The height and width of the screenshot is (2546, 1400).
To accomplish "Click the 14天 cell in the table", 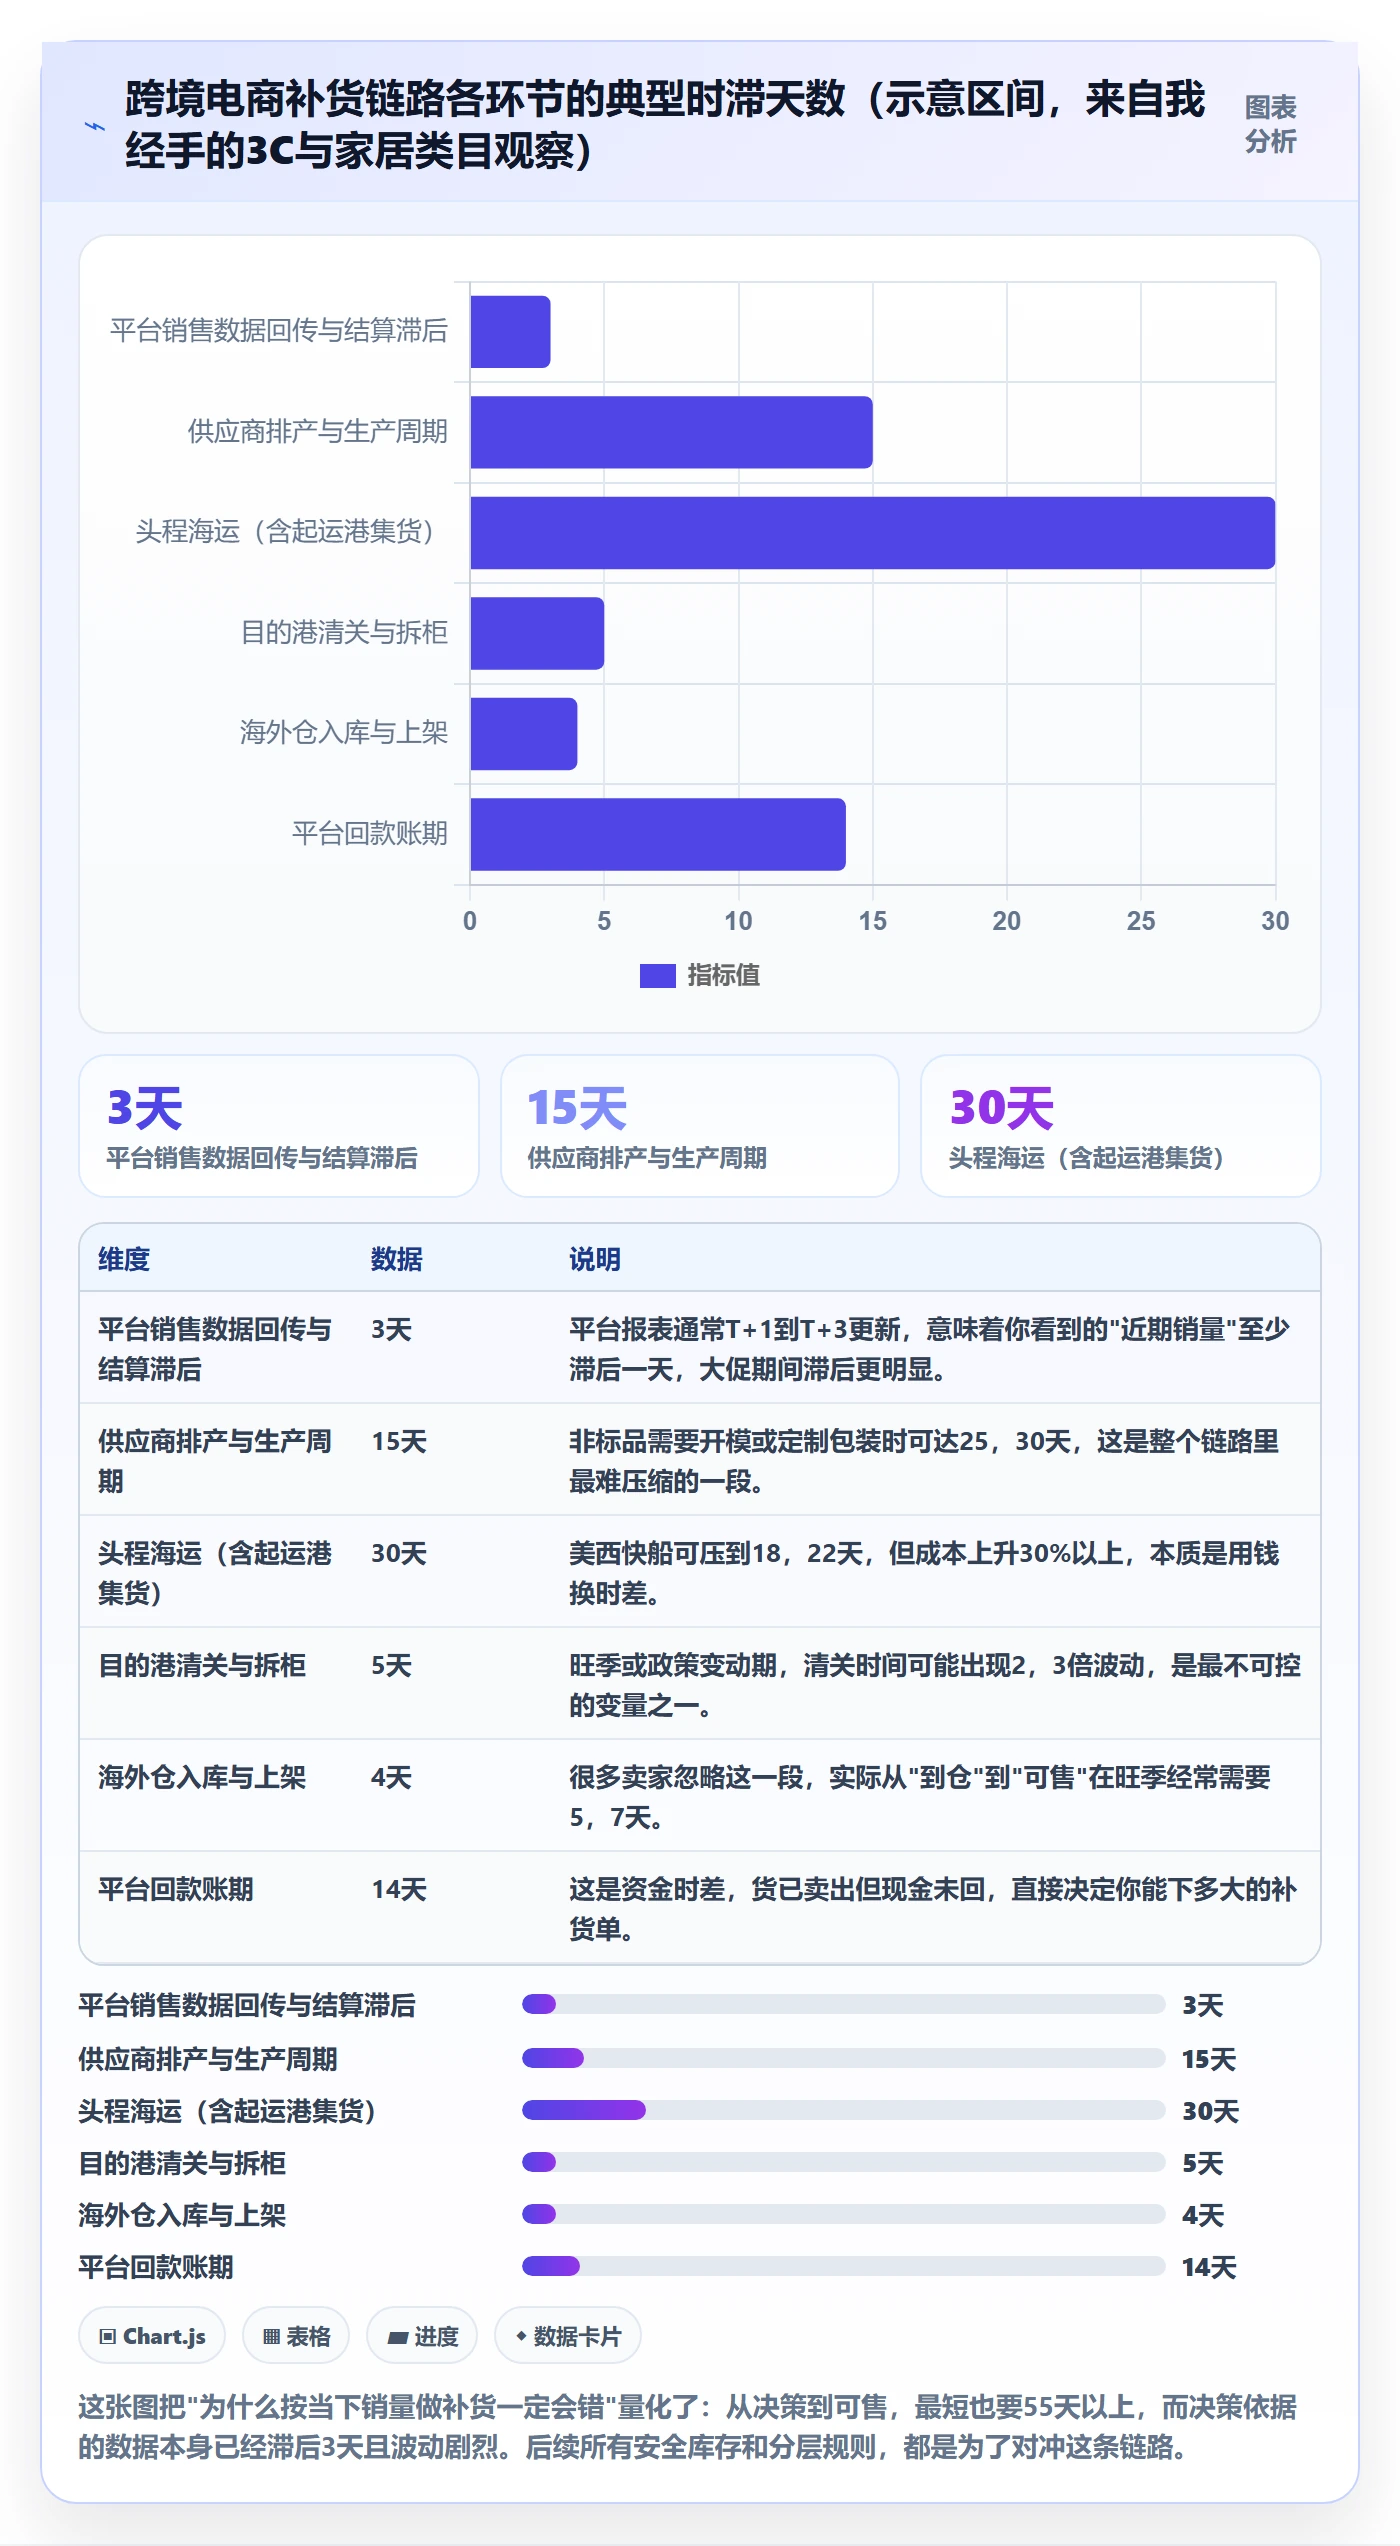I will (x=399, y=1889).
